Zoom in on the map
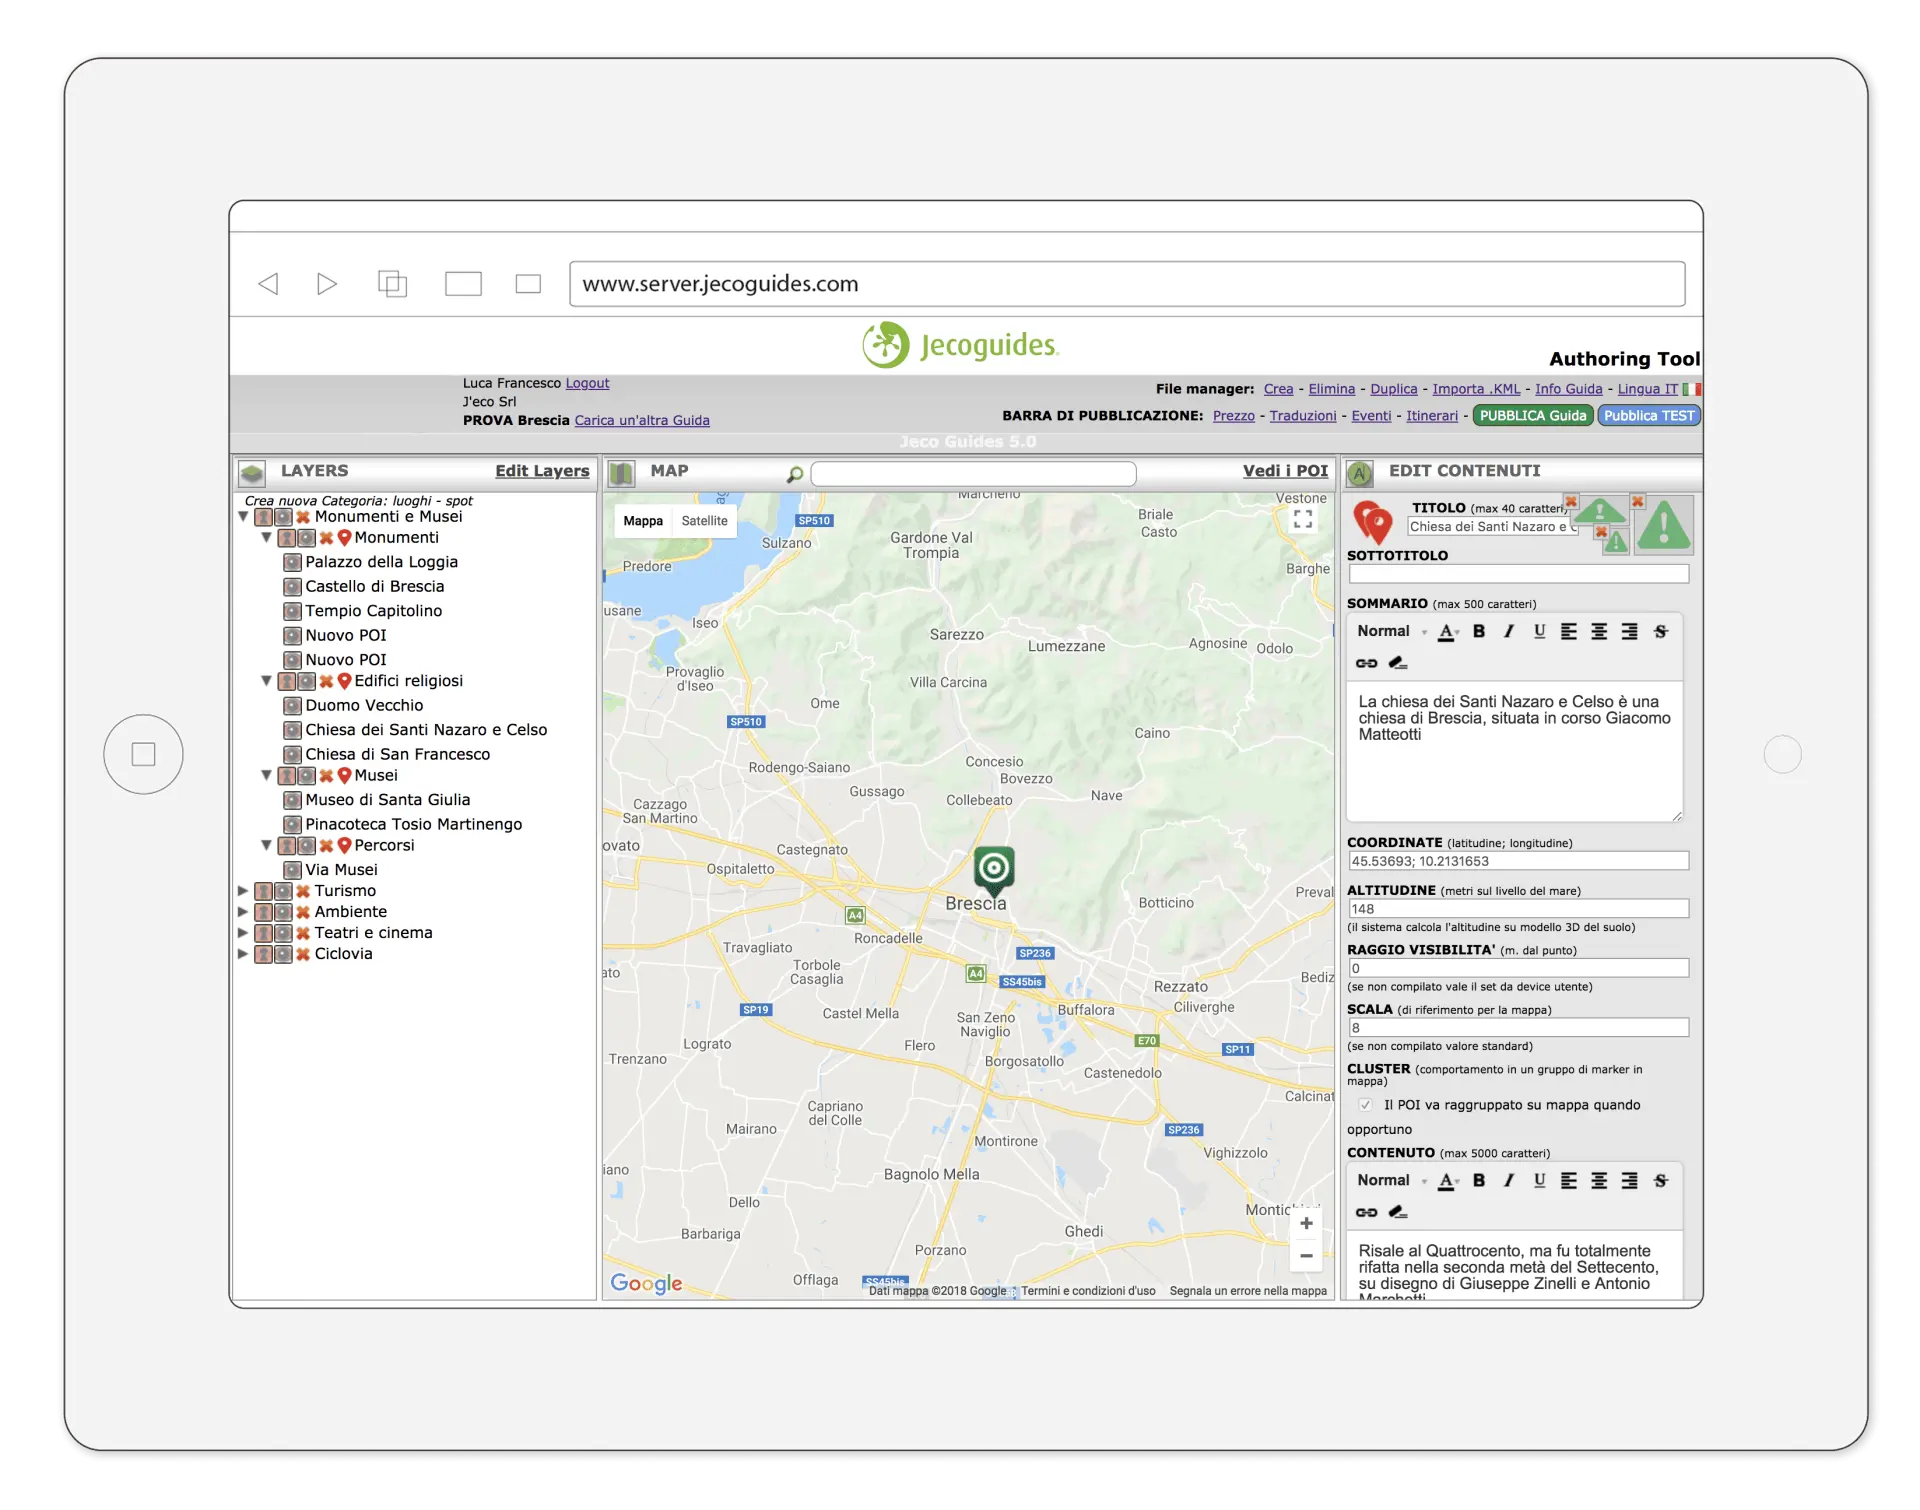 pyautogui.click(x=1306, y=1223)
